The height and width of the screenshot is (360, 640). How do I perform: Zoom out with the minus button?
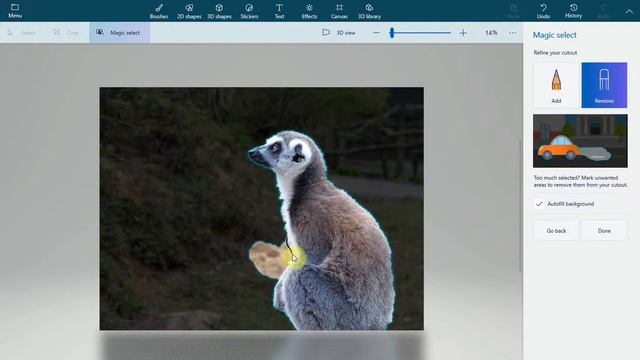click(x=376, y=33)
